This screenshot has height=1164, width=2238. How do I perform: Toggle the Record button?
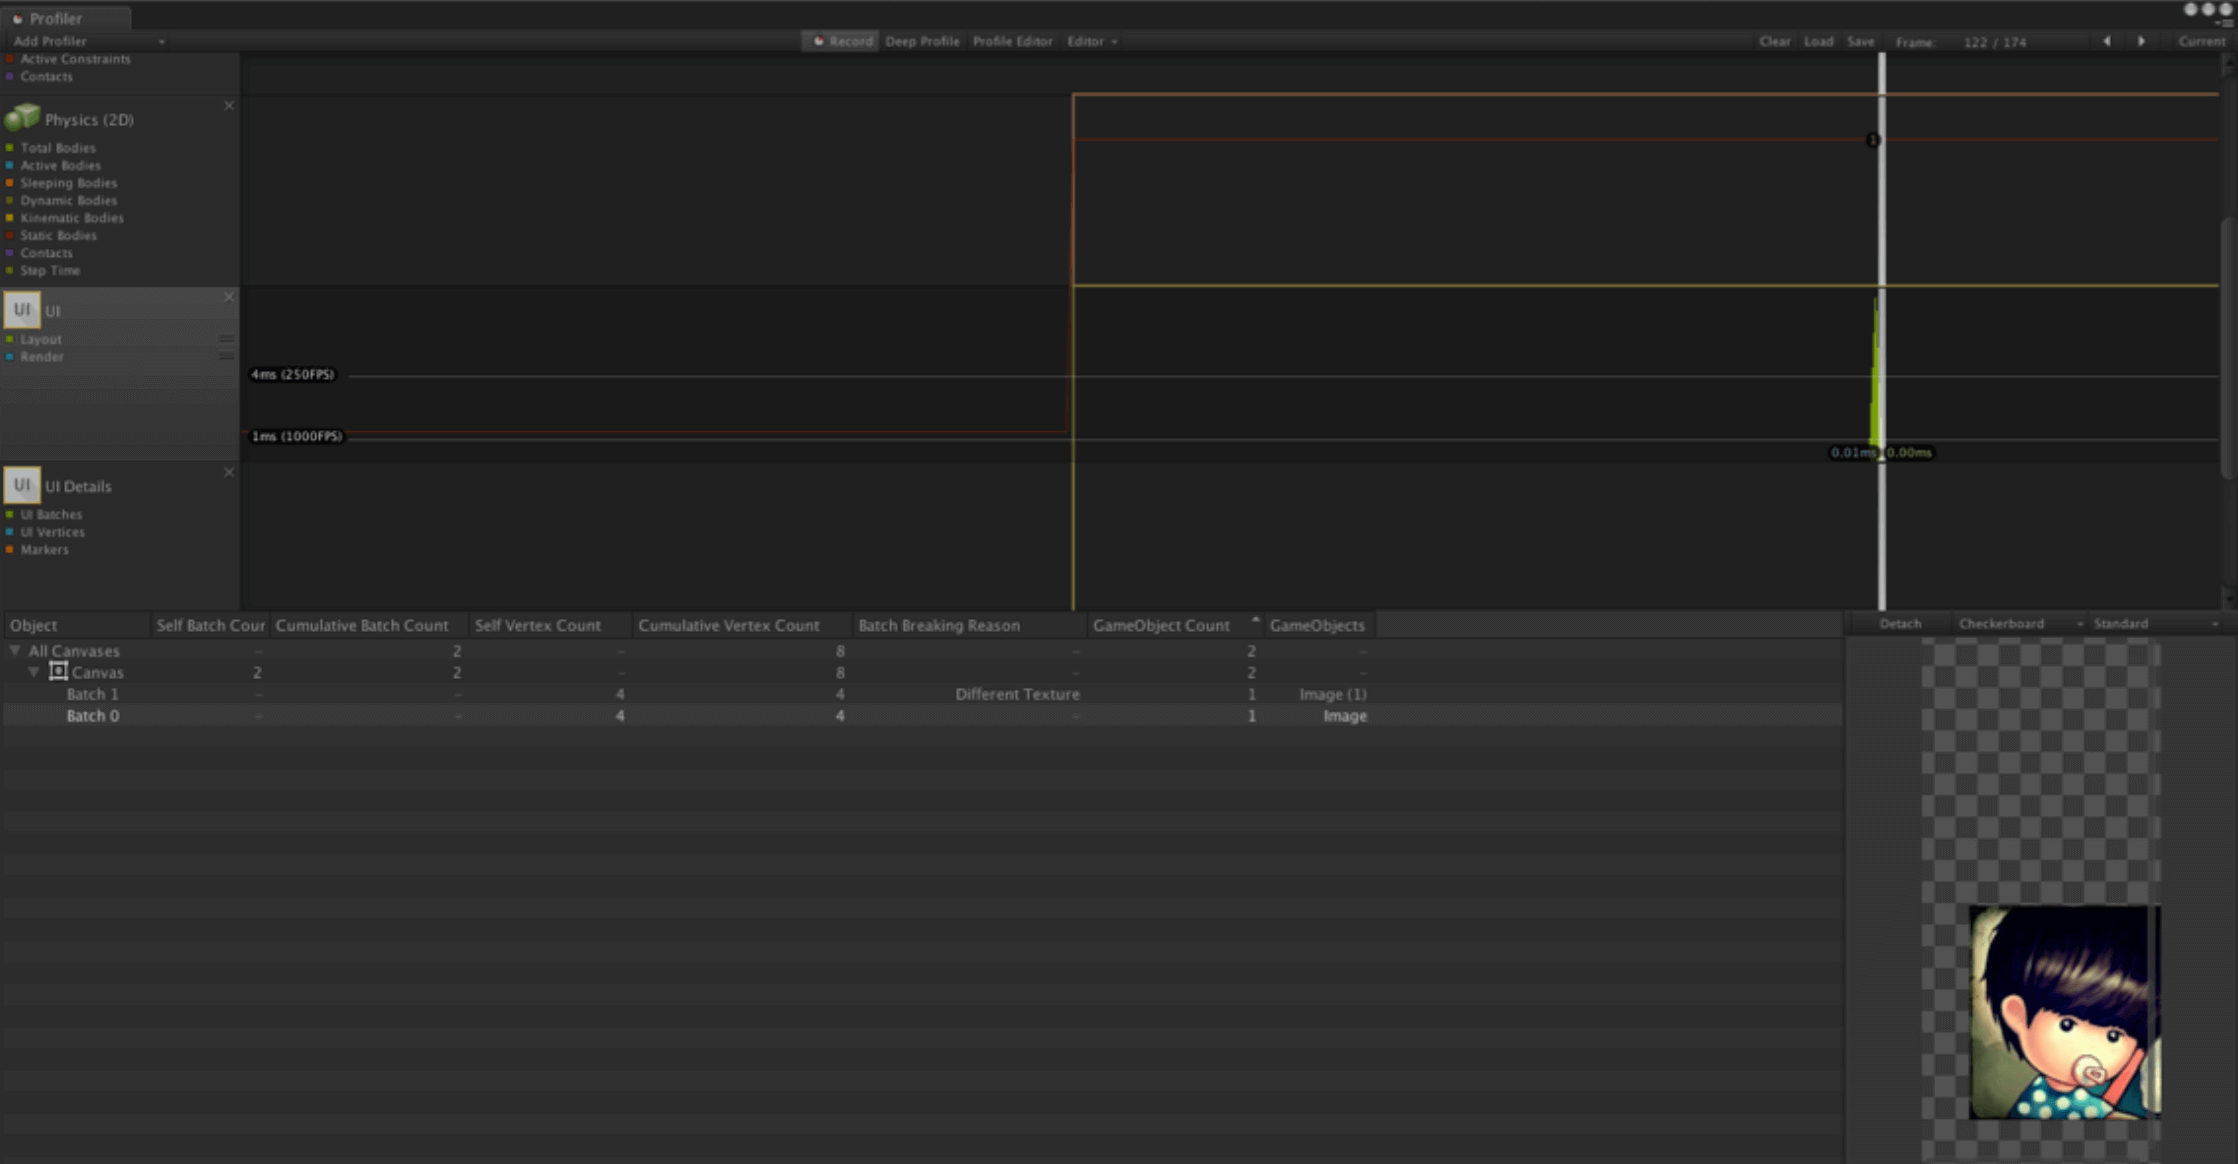[842, 41]
